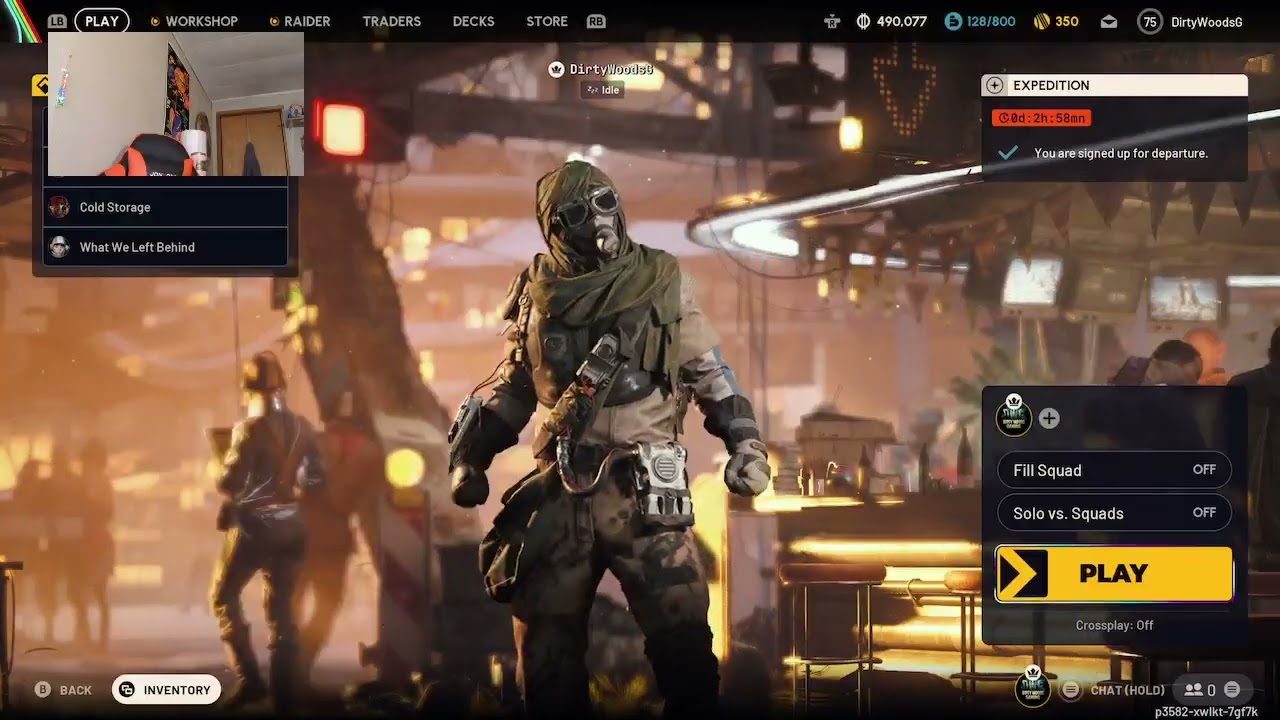This screenshot has height=720, width=1280.
Task: Click the LB bumper icon
Action: click(x=57, y=21)
